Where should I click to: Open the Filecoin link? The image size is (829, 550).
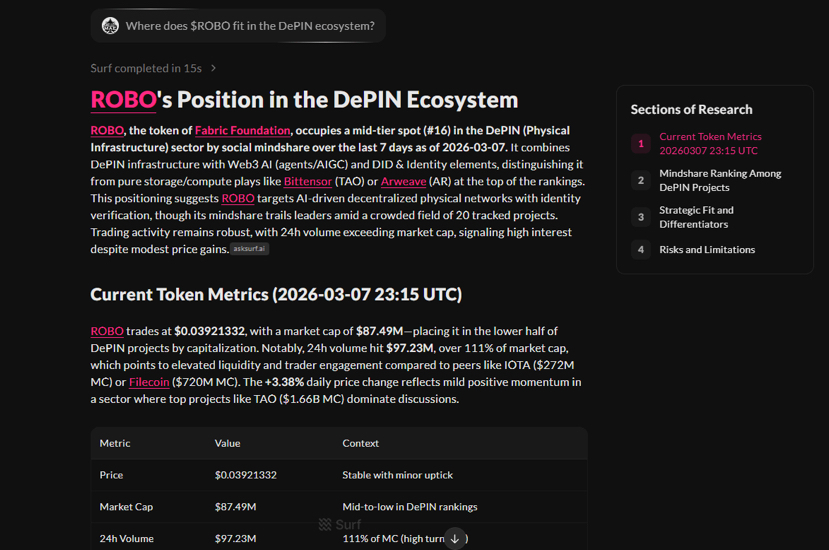pyautogui.click(x=149, y=382)
